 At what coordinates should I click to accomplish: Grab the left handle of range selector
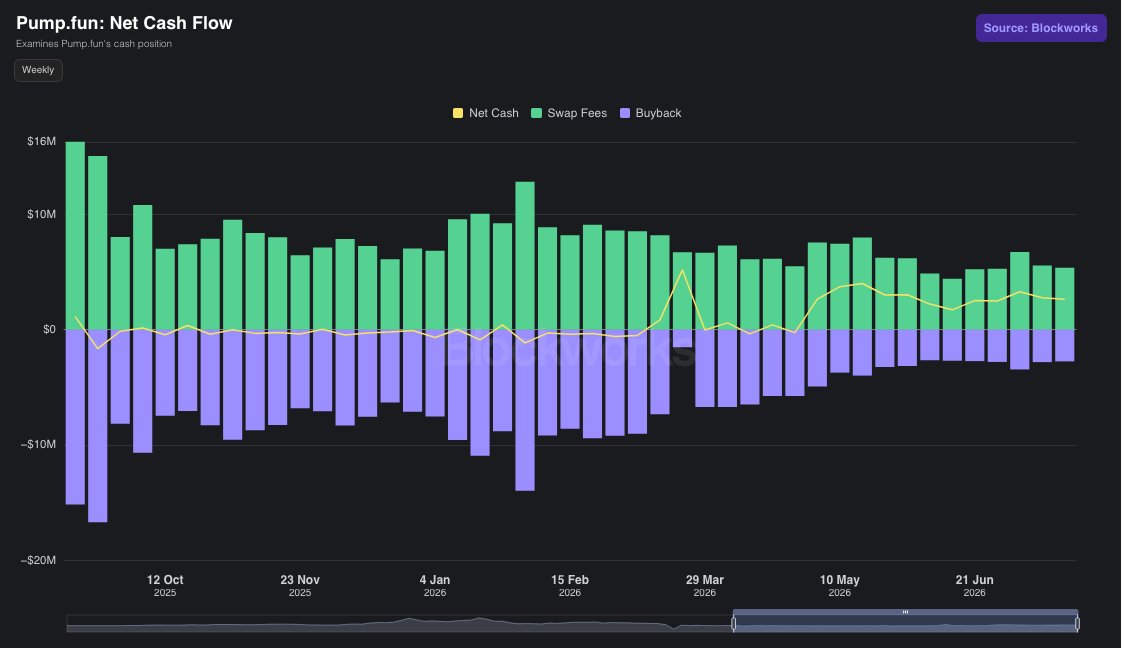point(734,624)
